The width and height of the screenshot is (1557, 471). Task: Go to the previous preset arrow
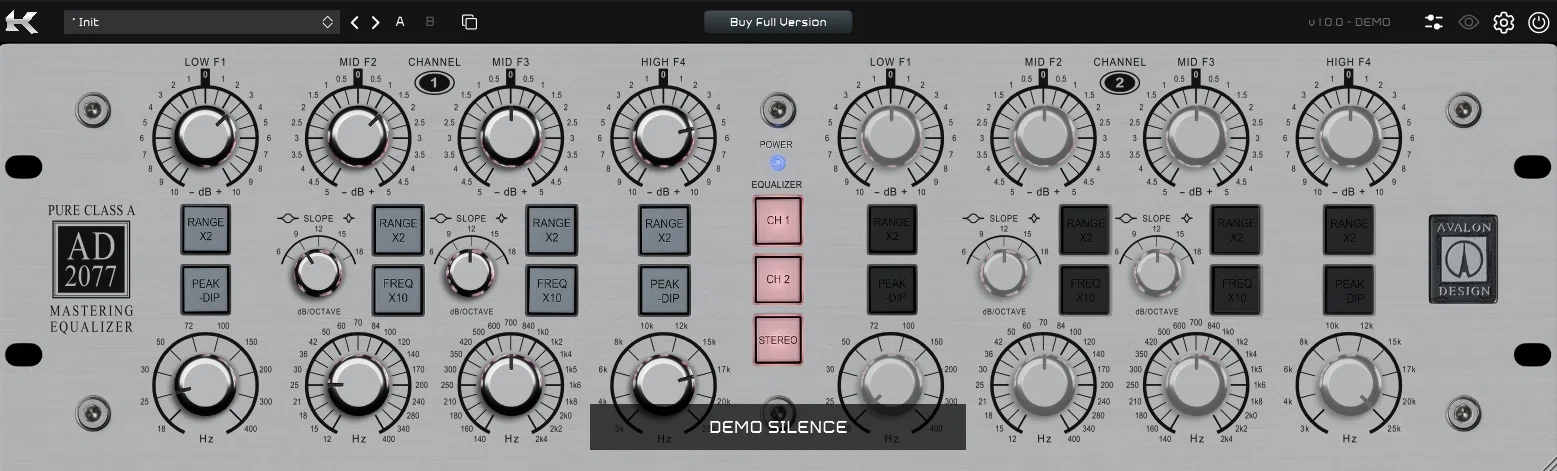click(355, 22)
